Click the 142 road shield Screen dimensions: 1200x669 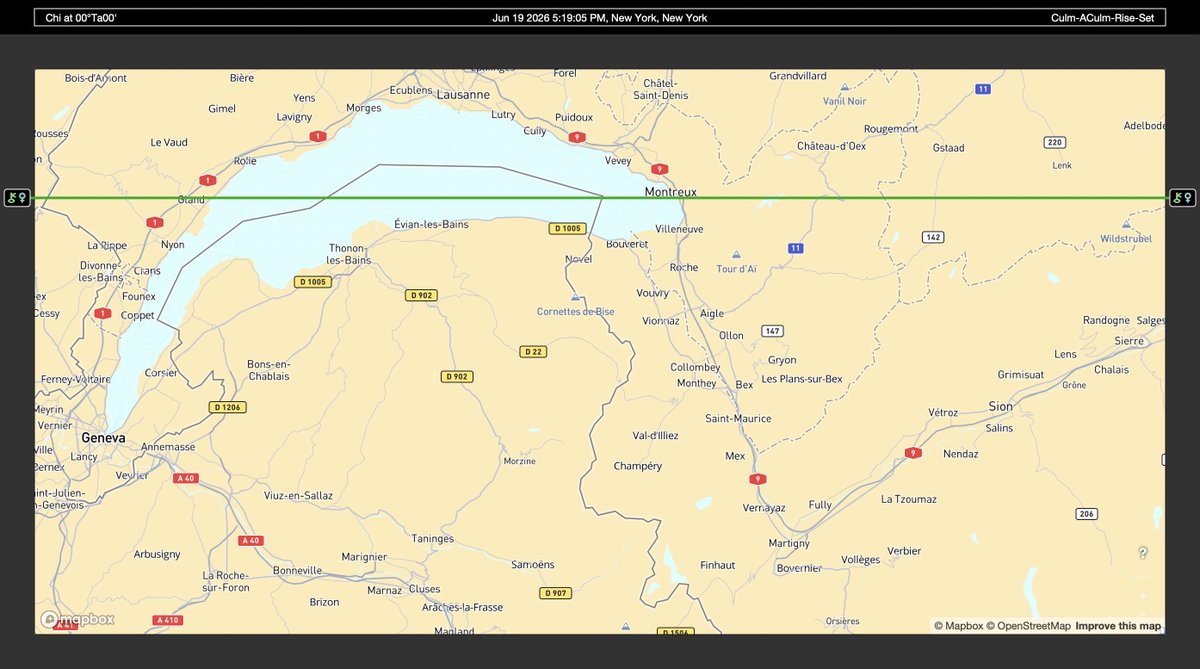[x=933, y=237]
